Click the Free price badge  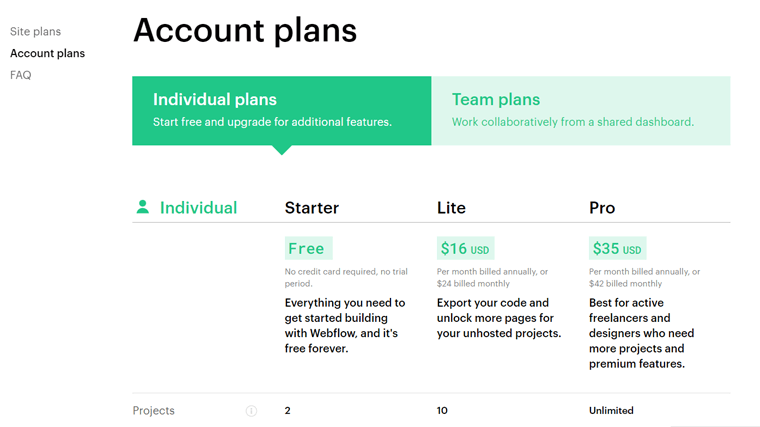[307, 248]
